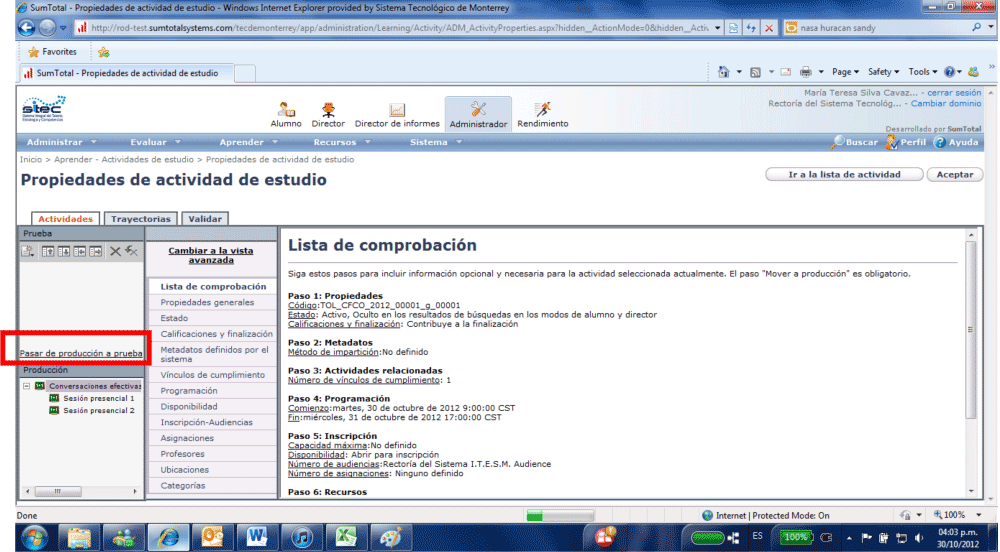
Task: Select Sesión presencial 1 tree item
Action: pos(98,398)
